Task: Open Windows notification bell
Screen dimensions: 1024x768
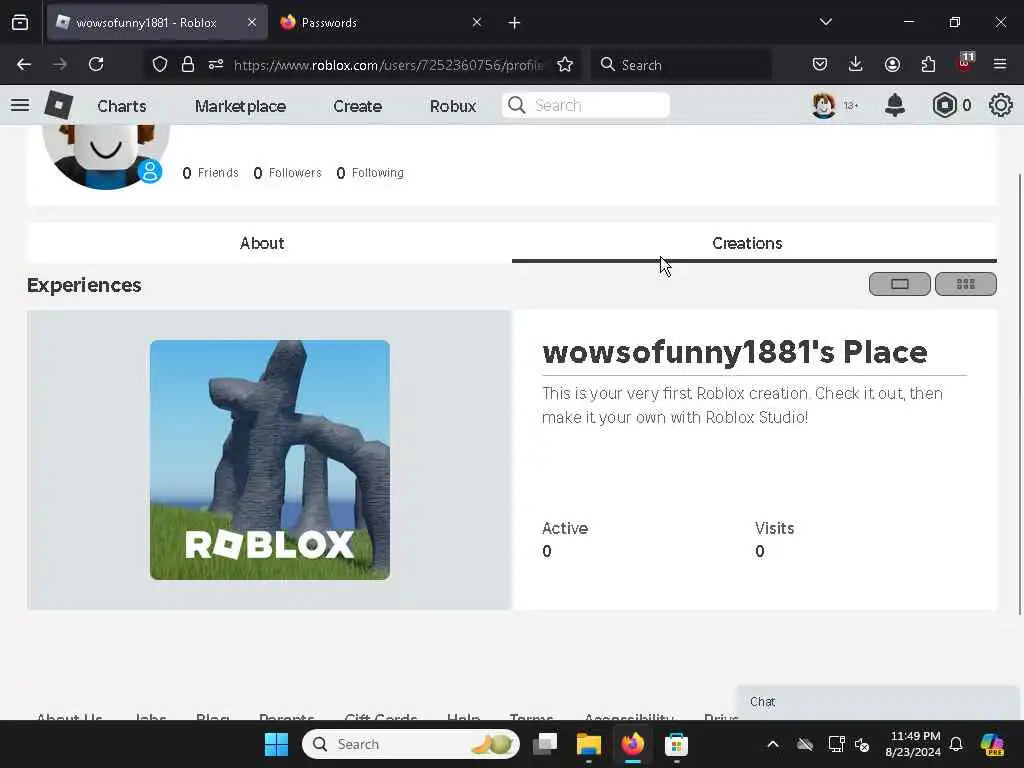Action: (956, 744)
